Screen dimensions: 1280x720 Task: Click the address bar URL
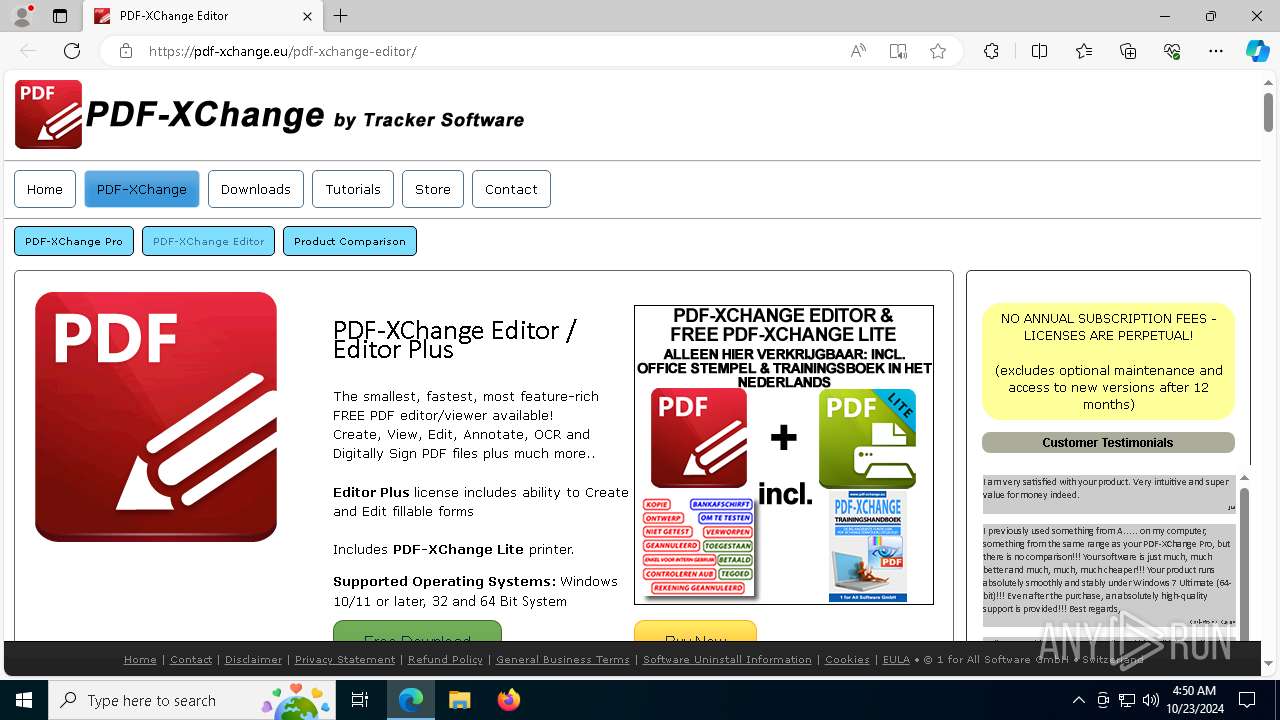[282, 51]
